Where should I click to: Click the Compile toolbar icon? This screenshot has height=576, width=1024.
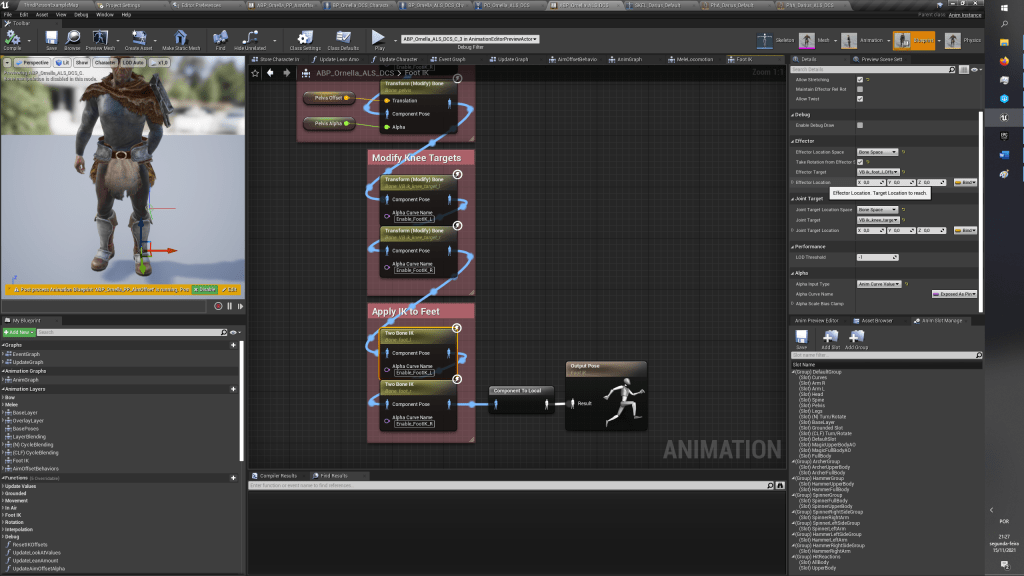coord(12,40)
